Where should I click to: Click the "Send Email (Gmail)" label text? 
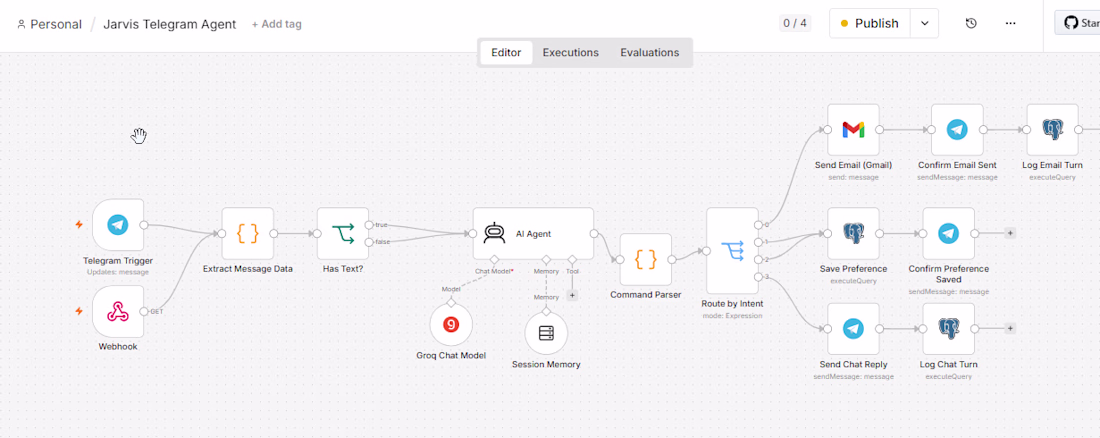(853, 166)
